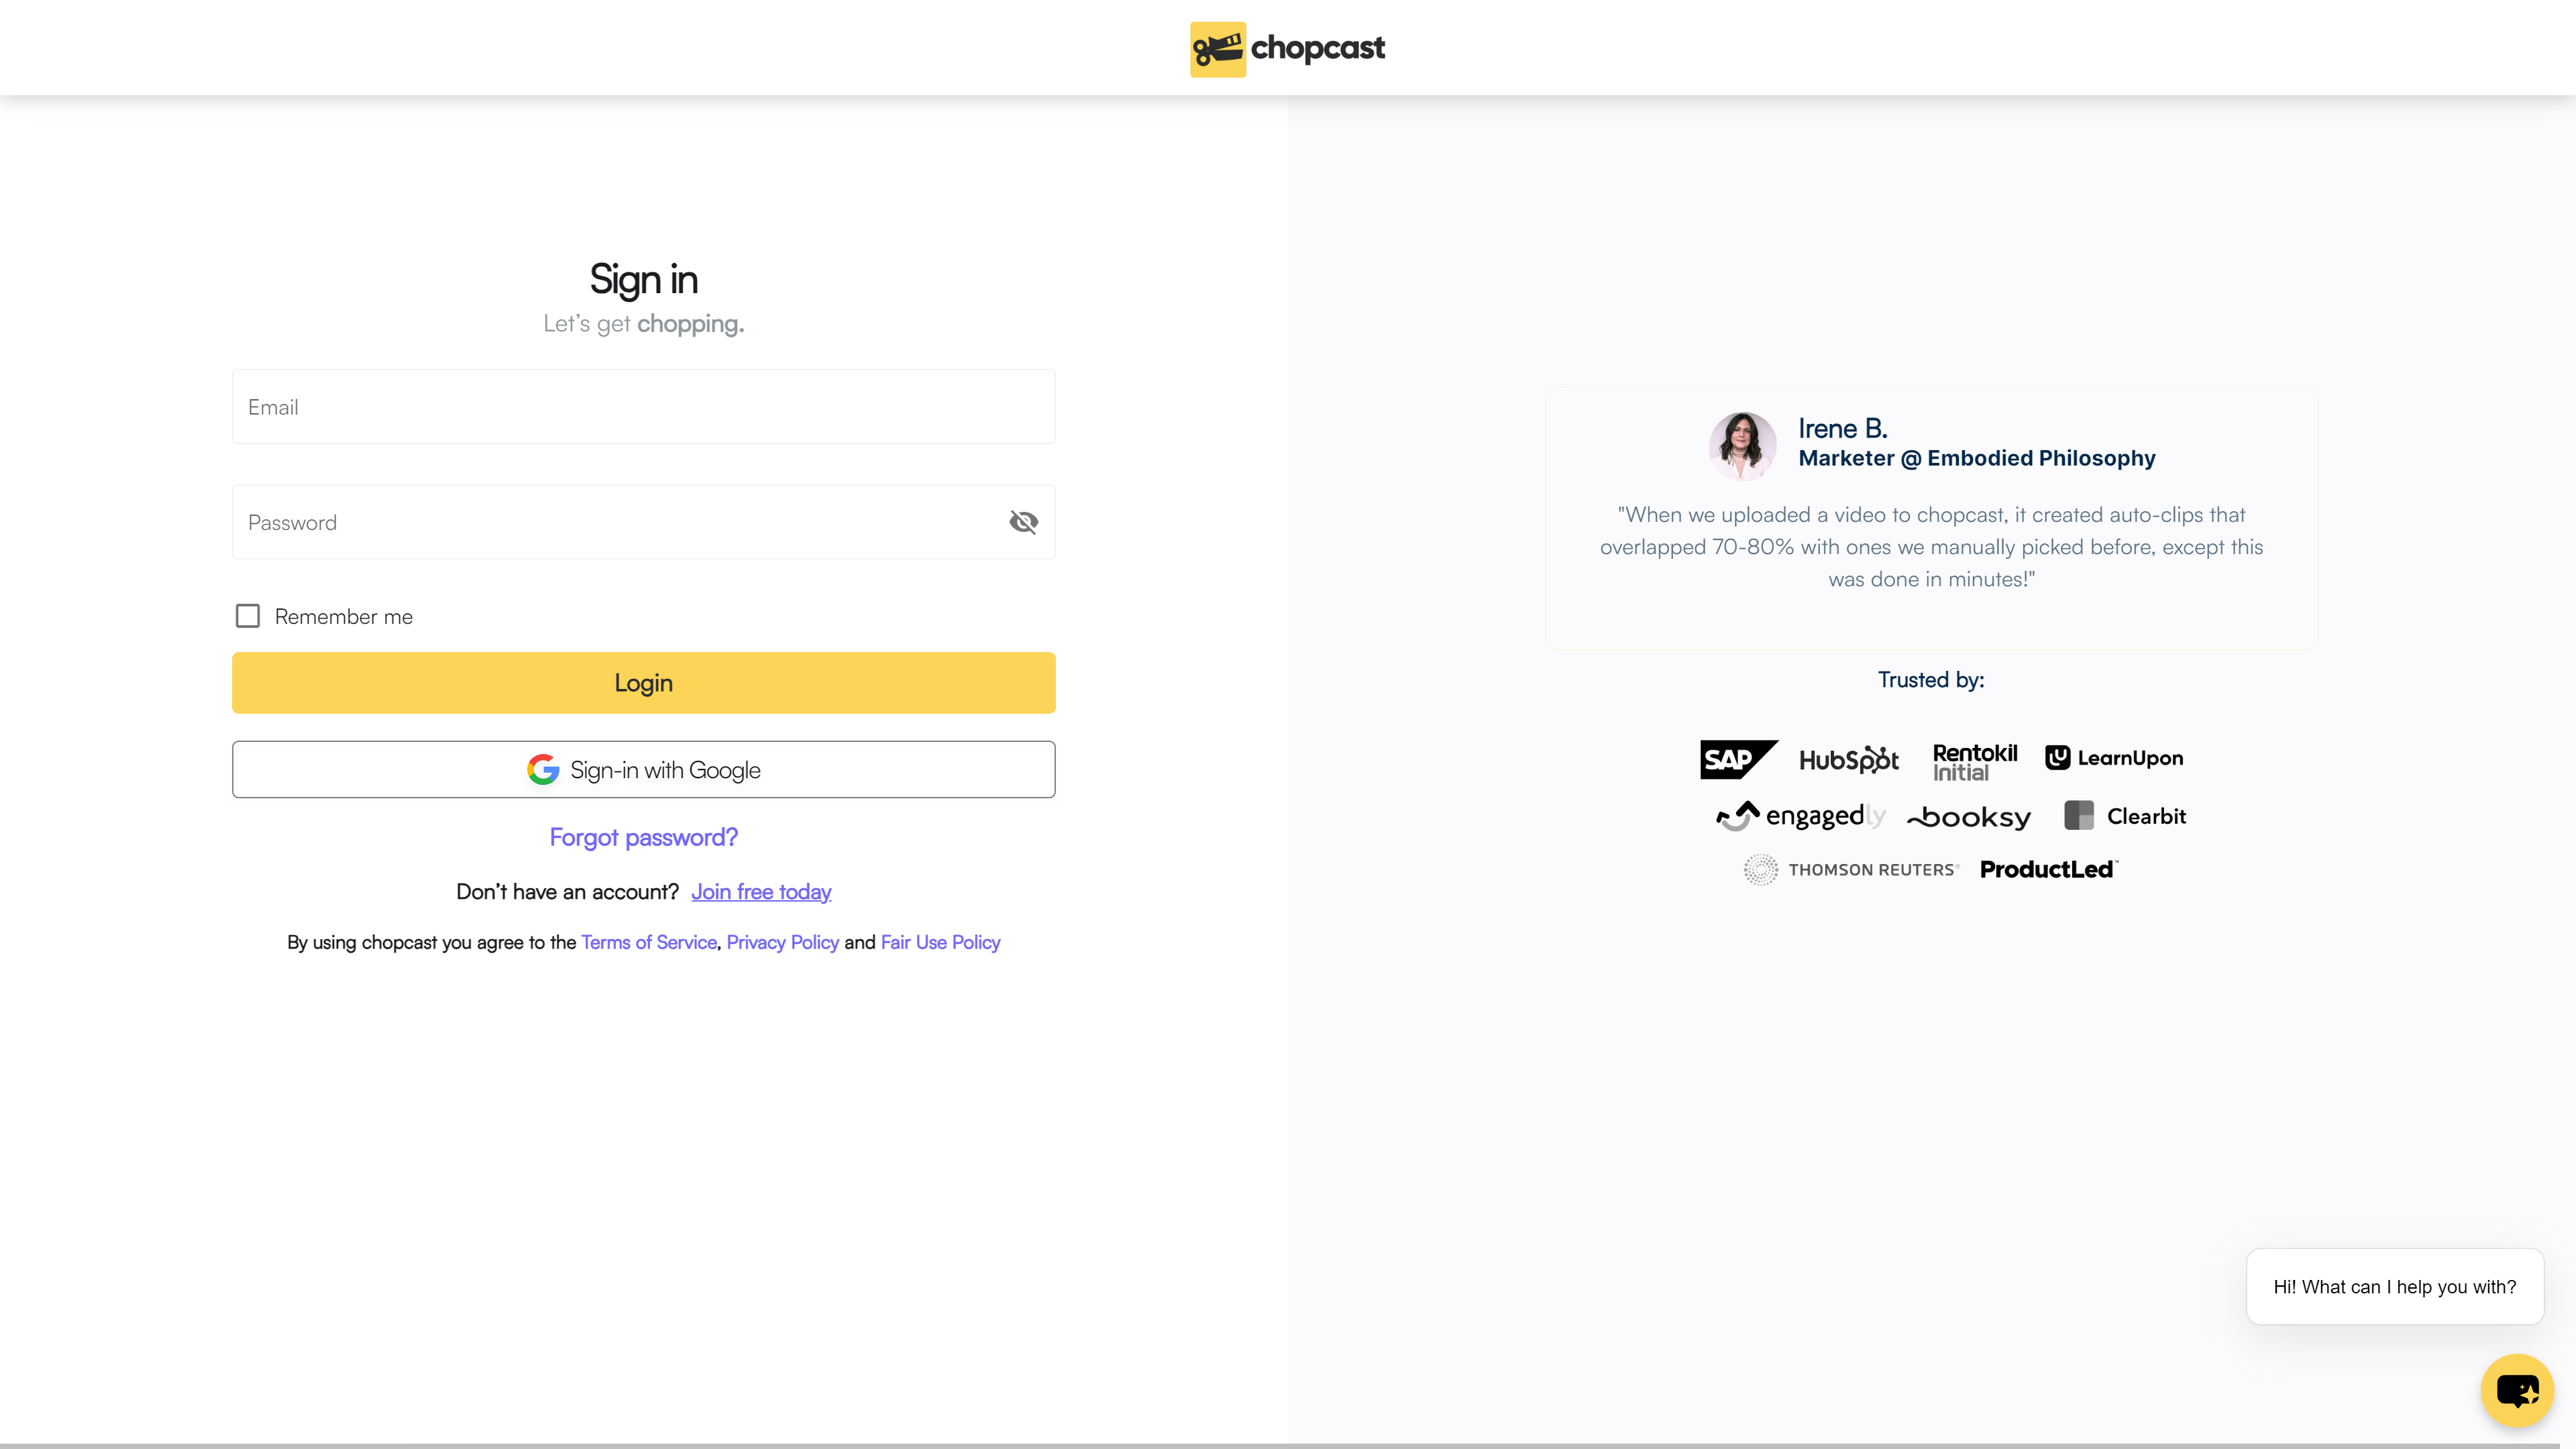Click the Rentokil Initial logo
Screen dimensions: 2576x1449
[x=1974, y=762]
